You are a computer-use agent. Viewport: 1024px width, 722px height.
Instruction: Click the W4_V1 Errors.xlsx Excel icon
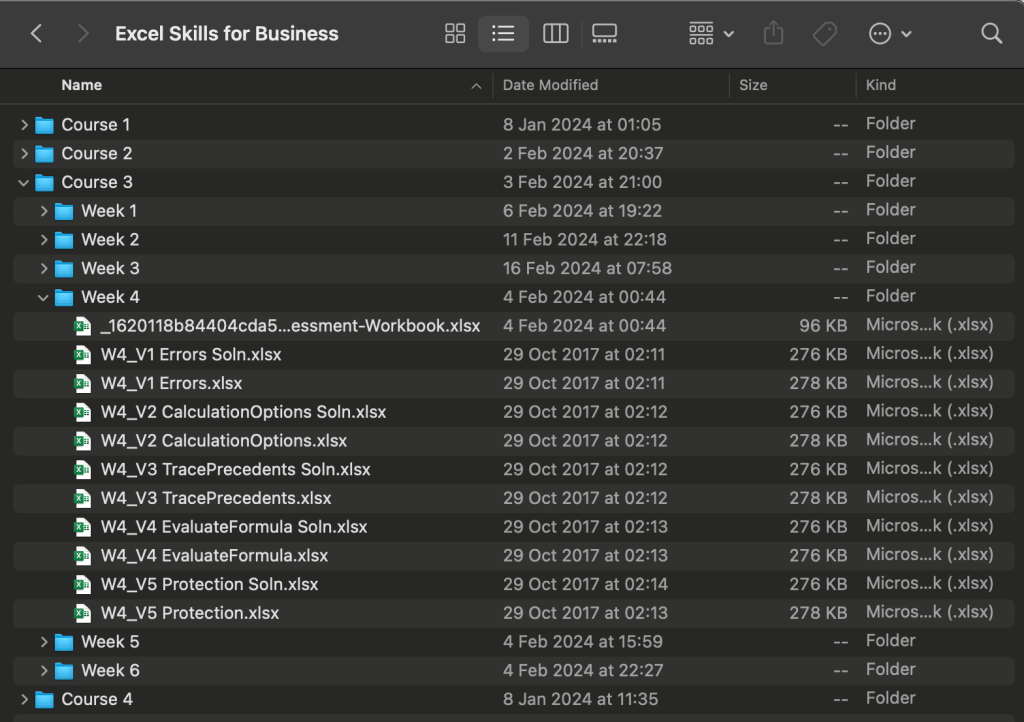[83, 383]
